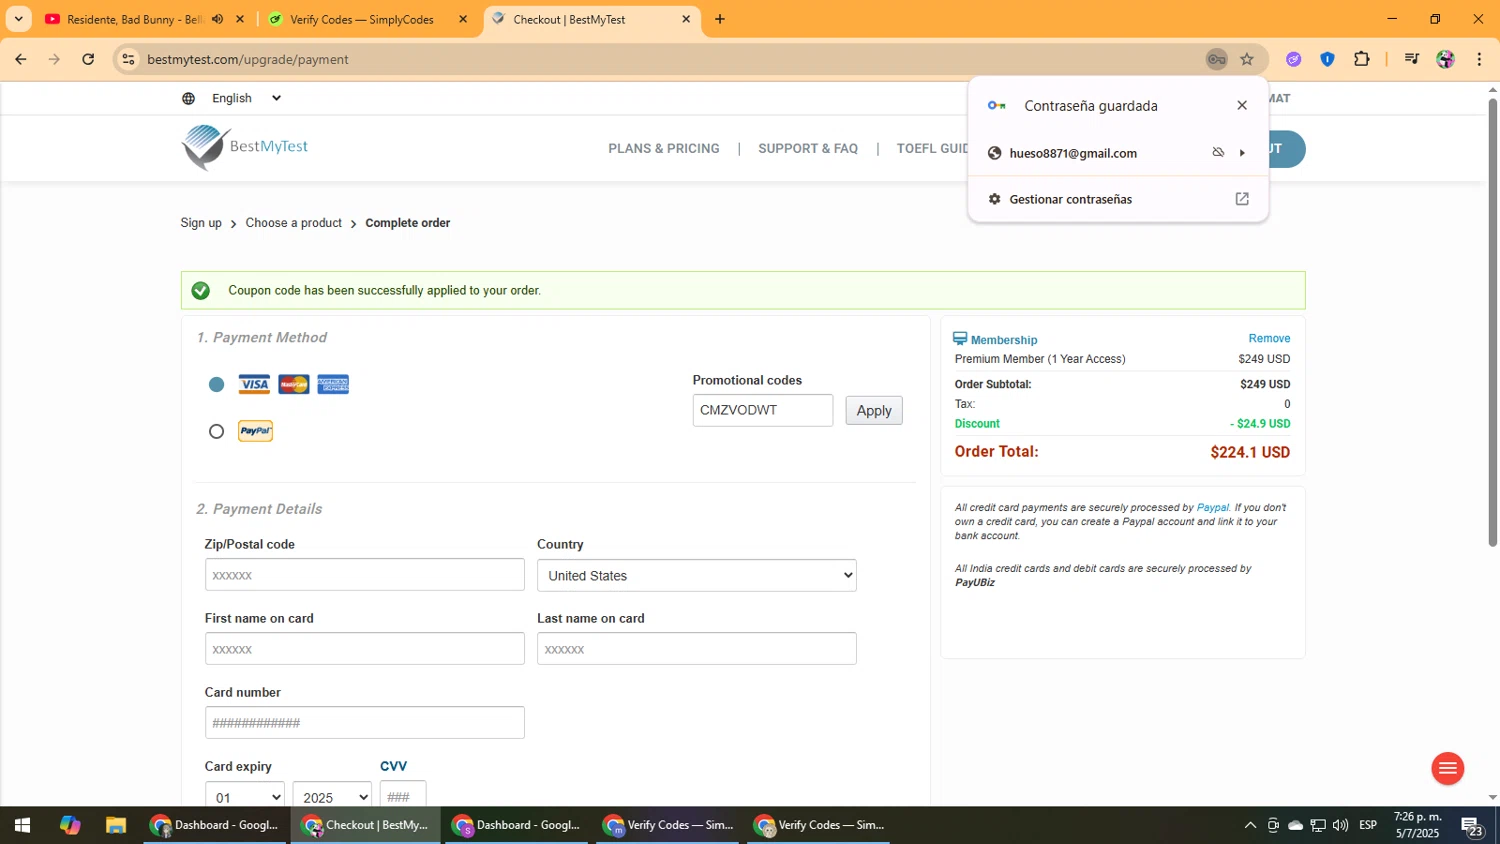Click the purple extension icon
The height and width of the screenshot is (844, 1500).
[x=1294, y=59]
